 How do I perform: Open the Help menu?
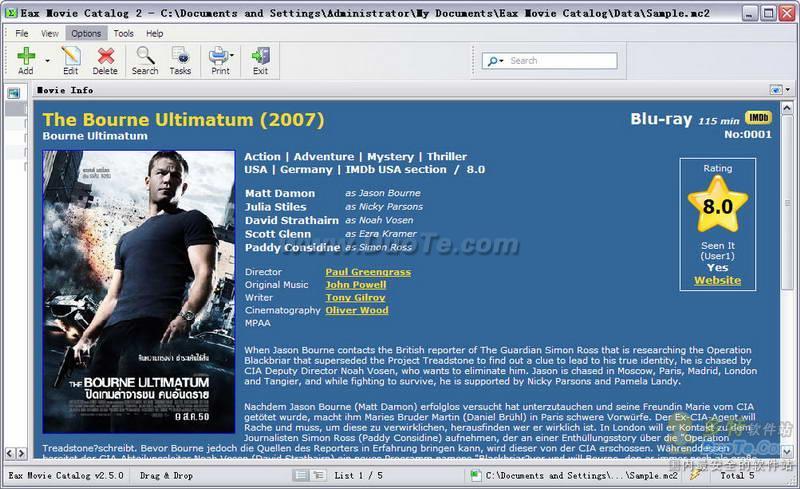pos(155,34)
